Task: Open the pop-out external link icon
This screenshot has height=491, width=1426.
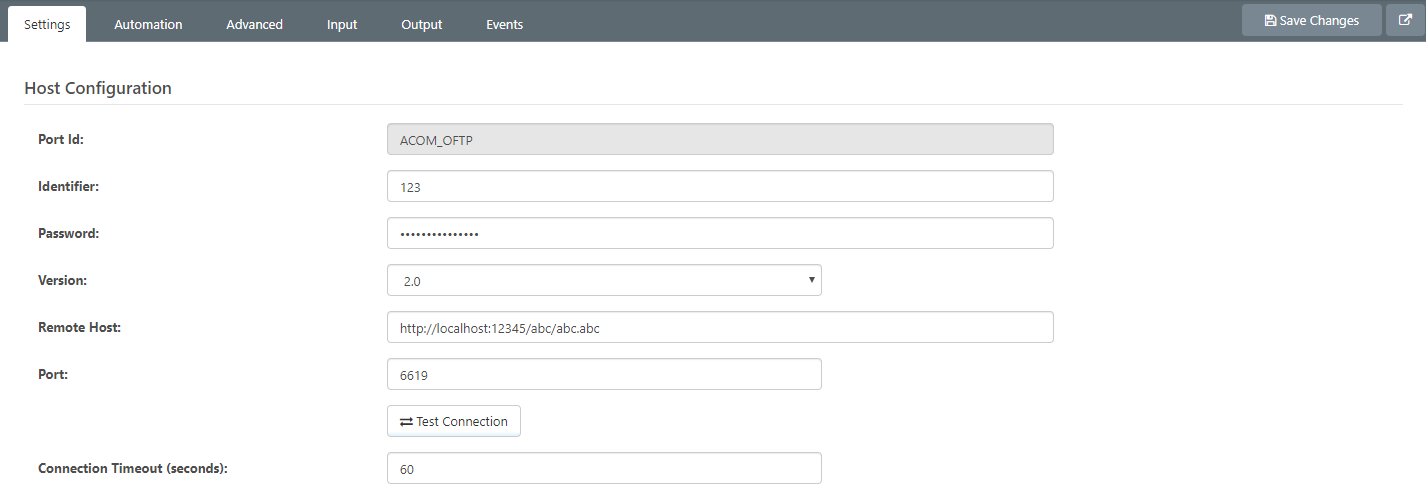Action: click(1404, 20)
